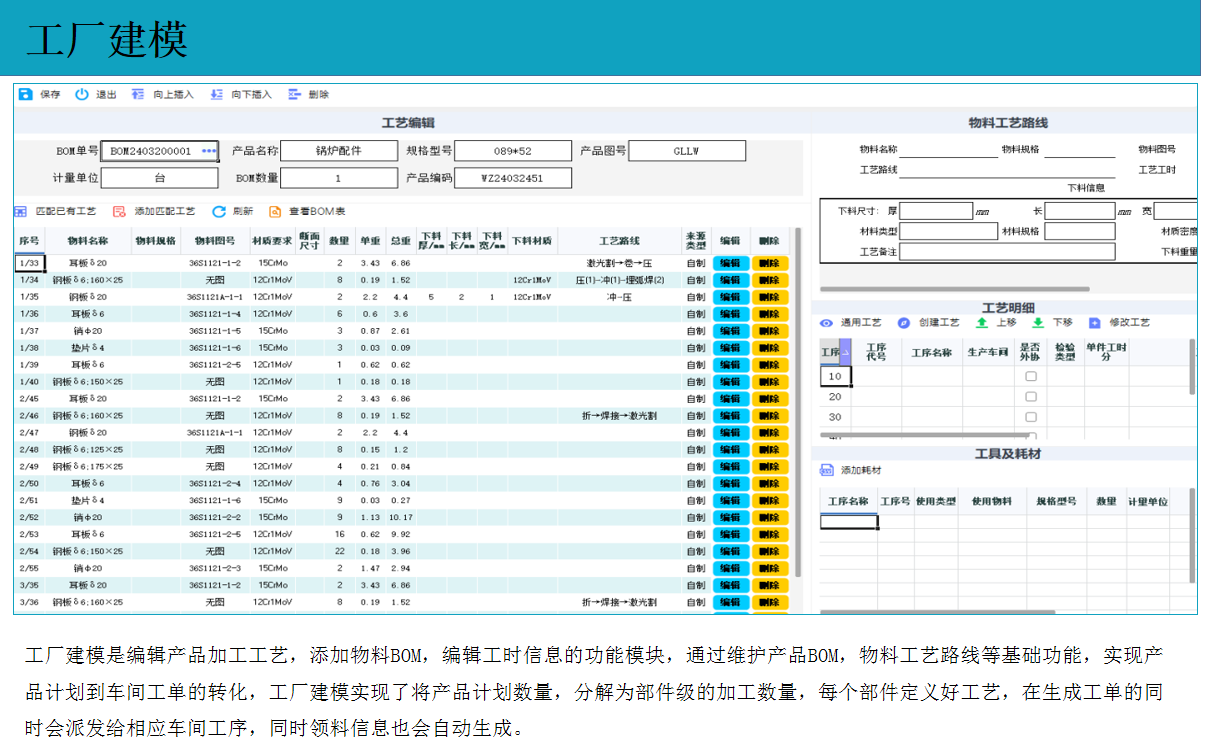This screenshot has height=752, width=1205.
Task: Select sequence cell 1/33
Action: 29,263
